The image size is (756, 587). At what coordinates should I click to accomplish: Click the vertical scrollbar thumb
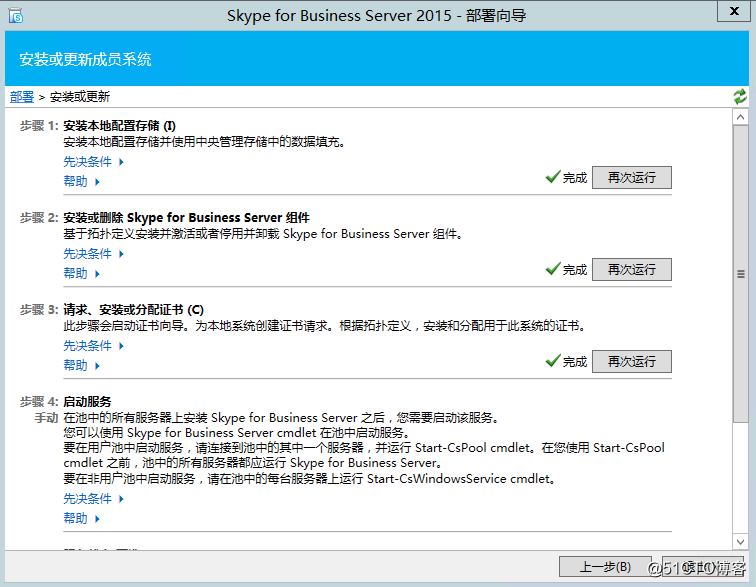point(740,273)
